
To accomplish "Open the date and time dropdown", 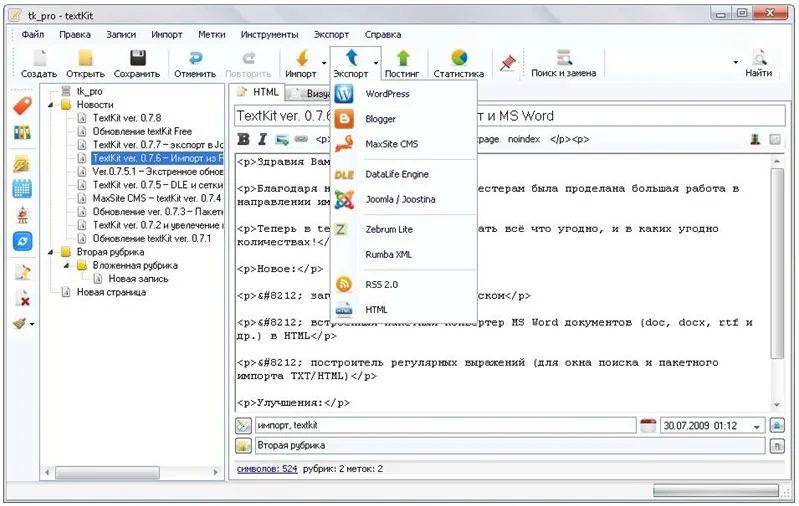I will (757, 426).
